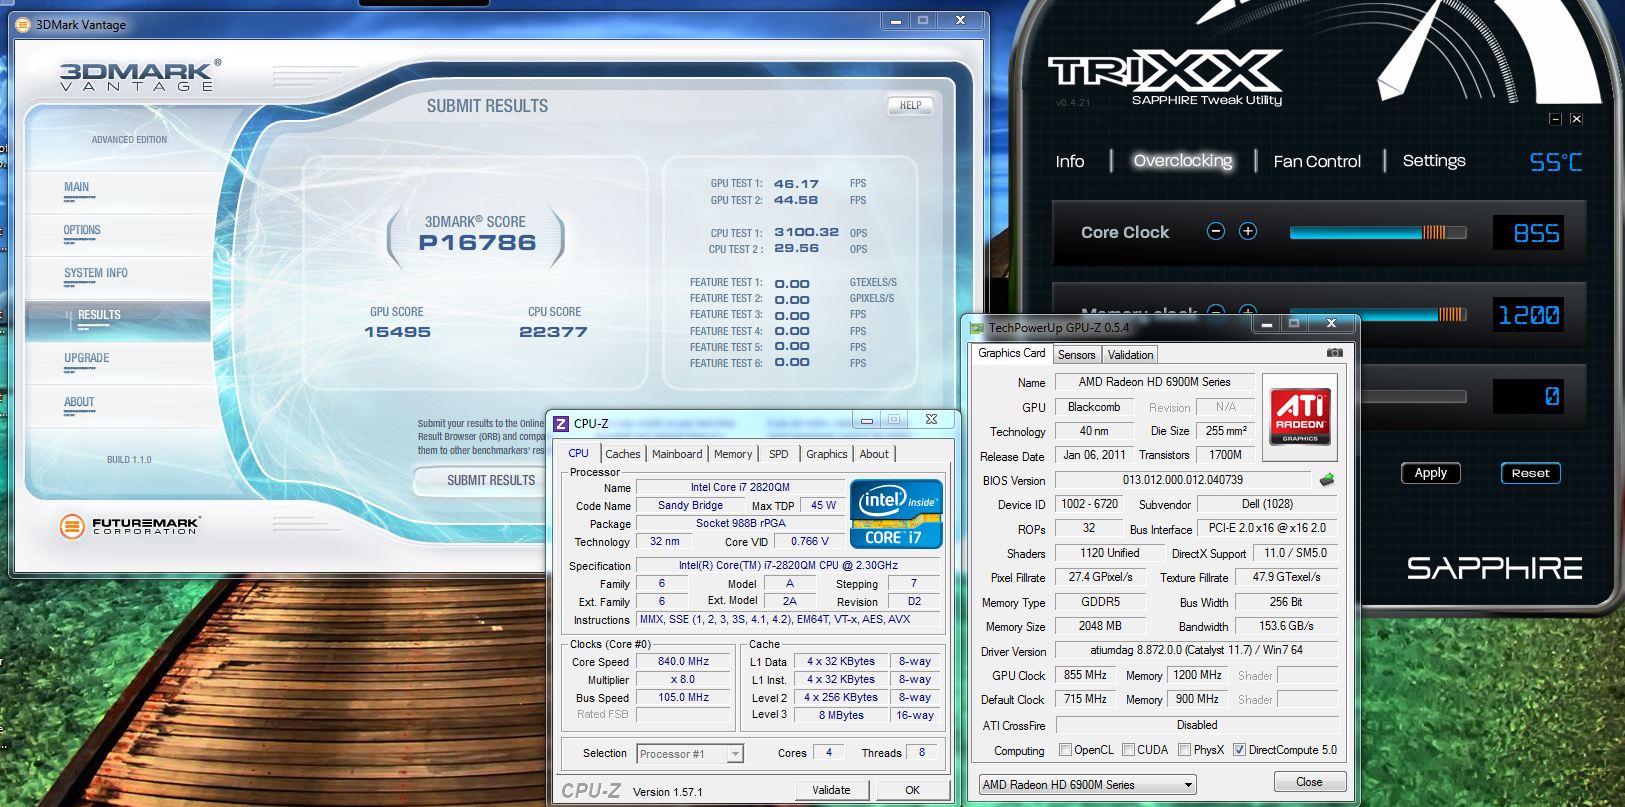The height and width of the screenshot is (807, 1625).
Task: Adjust the Memory Clock slider in TRIXX
Action: coord(1378,314)
